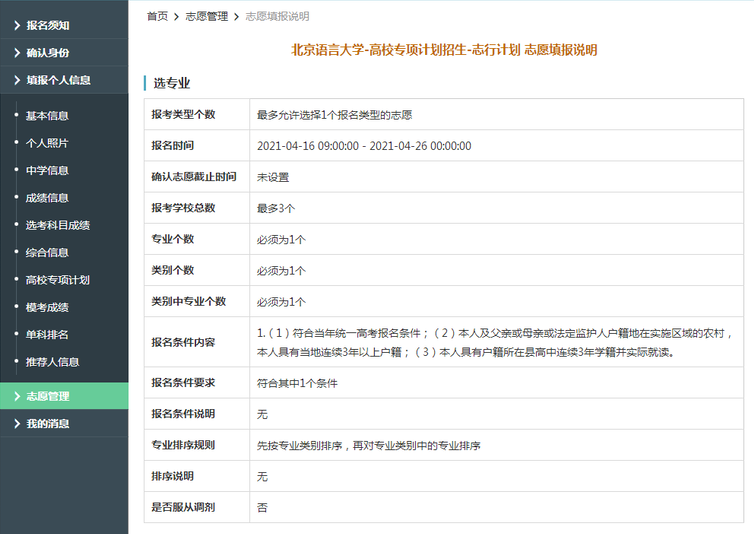Click the 类别中专业个数 row label

(x=188, y=302)
